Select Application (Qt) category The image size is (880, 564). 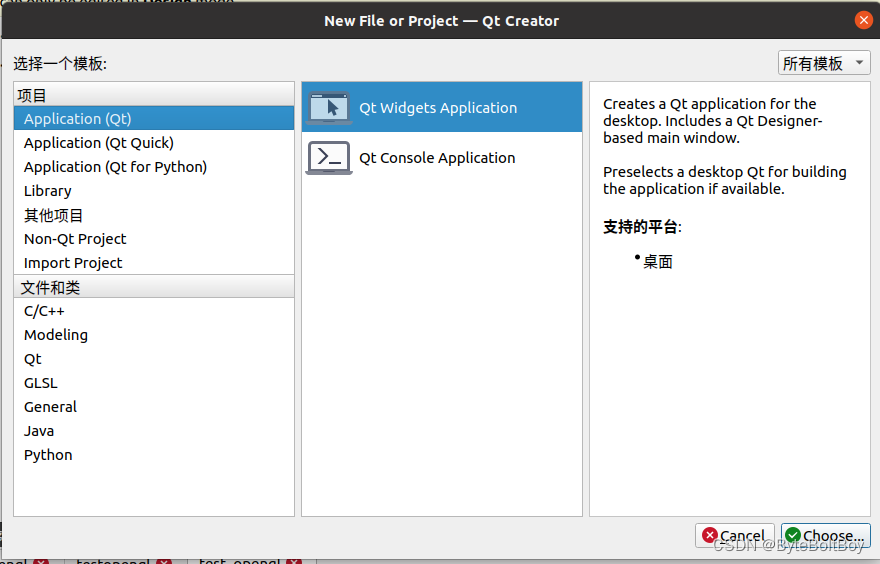[x=154, y=118]
